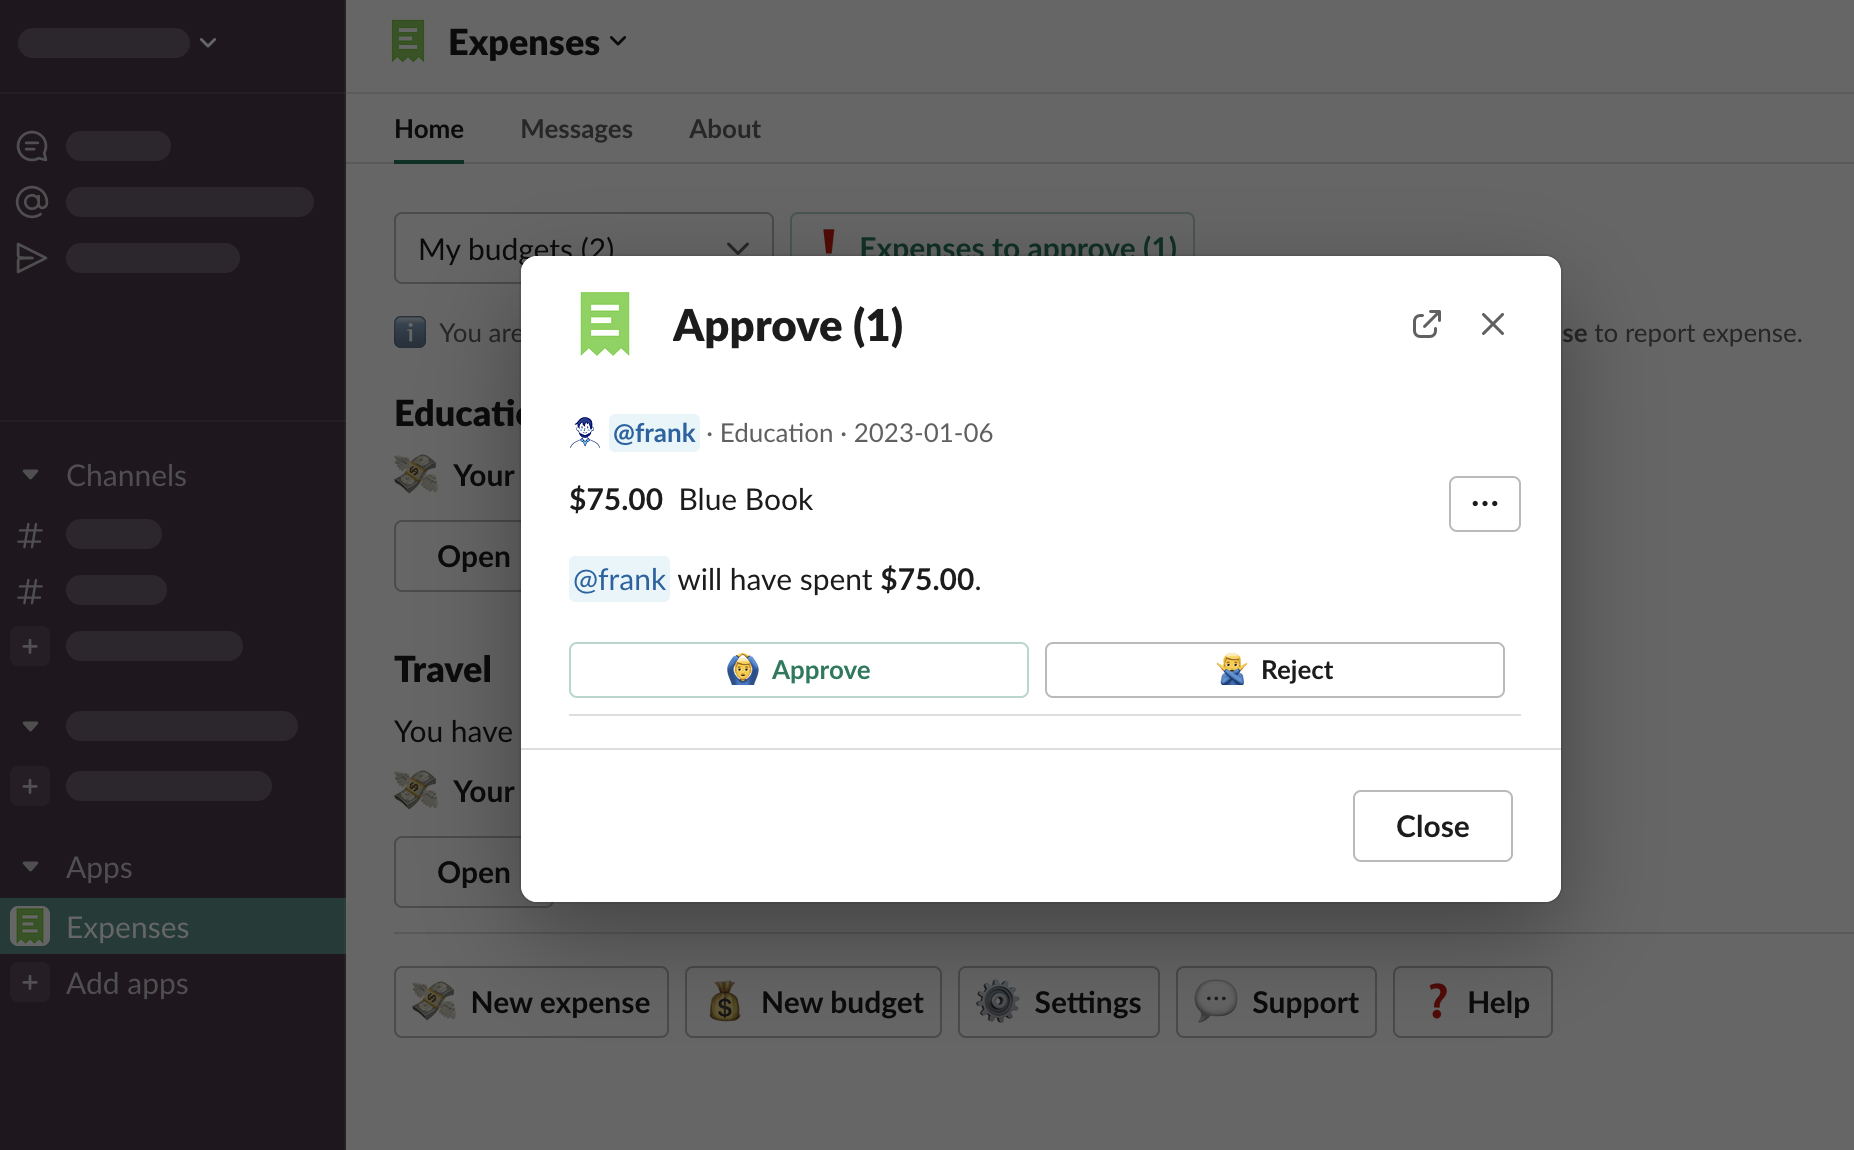Click the threads icon in sidebar

click(32, 146)
